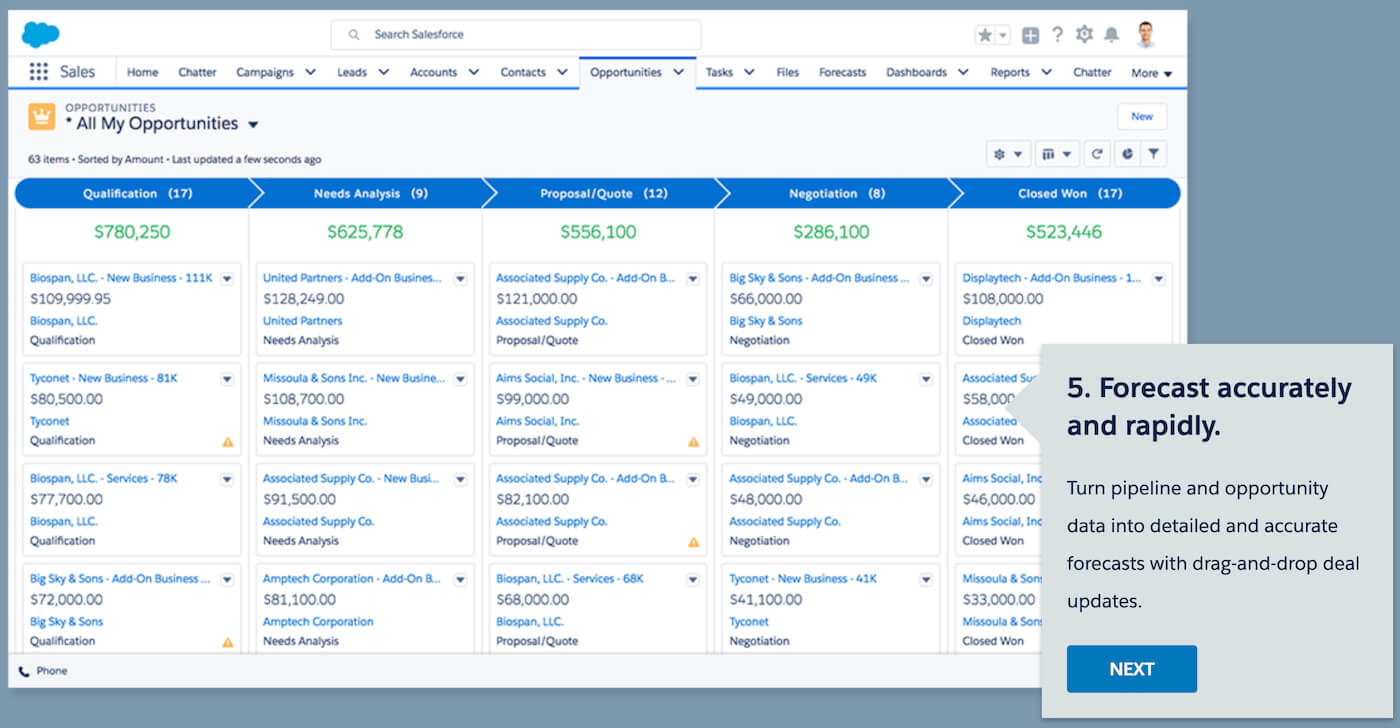Open the Kanban display-as dropdown
This screenshot has width=1400, height=728.
point(1057,154)
